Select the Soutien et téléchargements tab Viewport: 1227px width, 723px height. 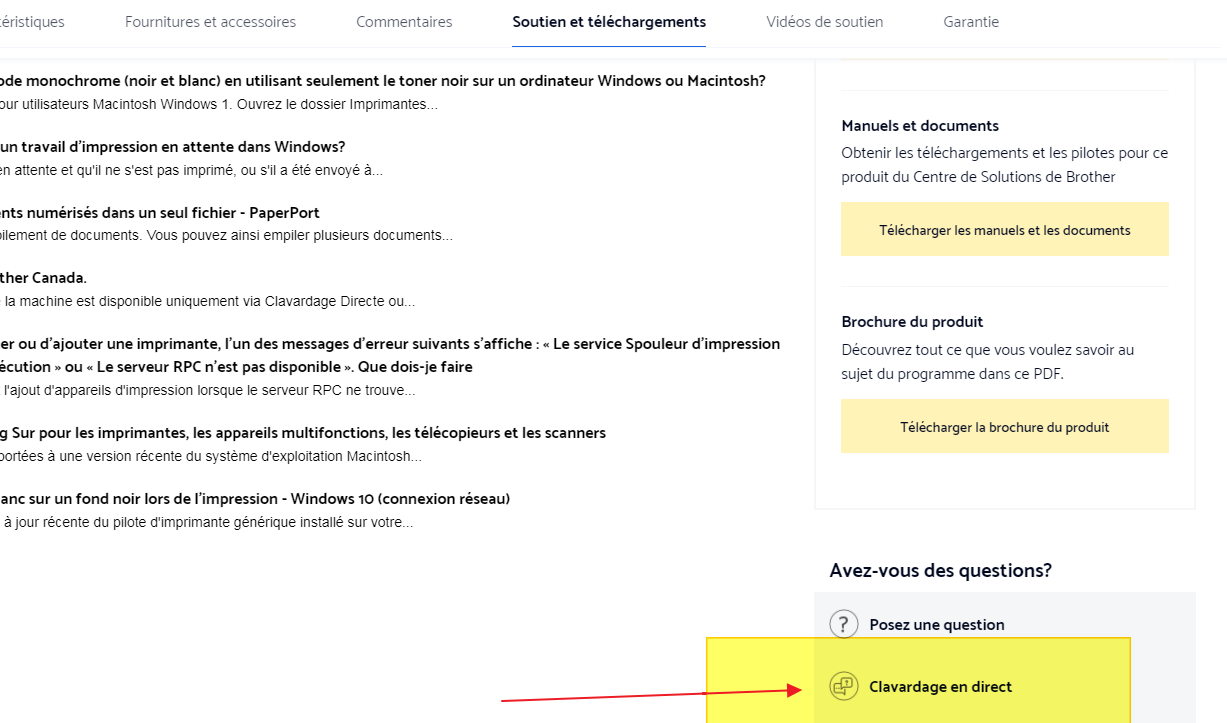coord(609,22)
